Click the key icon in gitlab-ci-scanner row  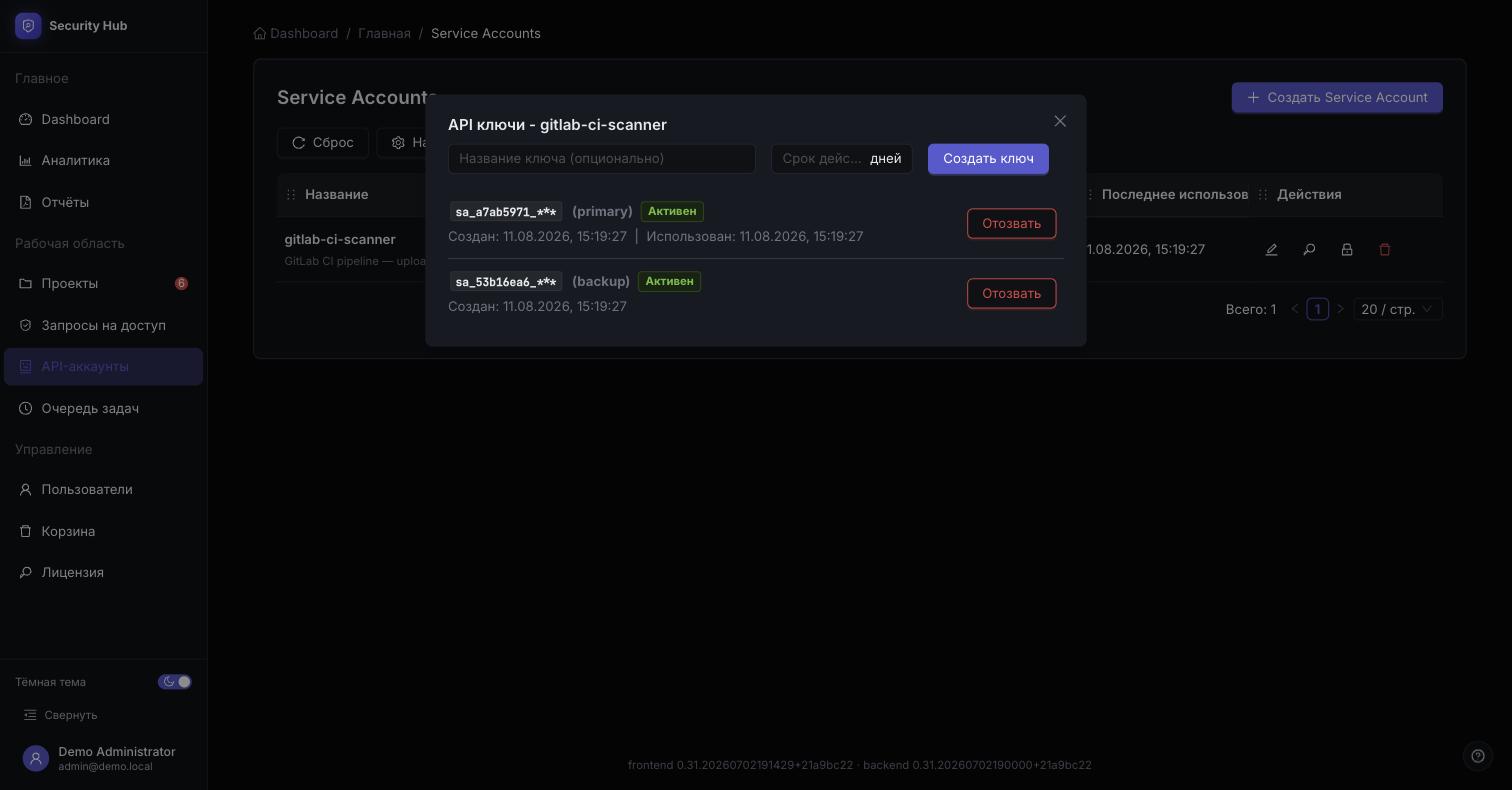1309,249
